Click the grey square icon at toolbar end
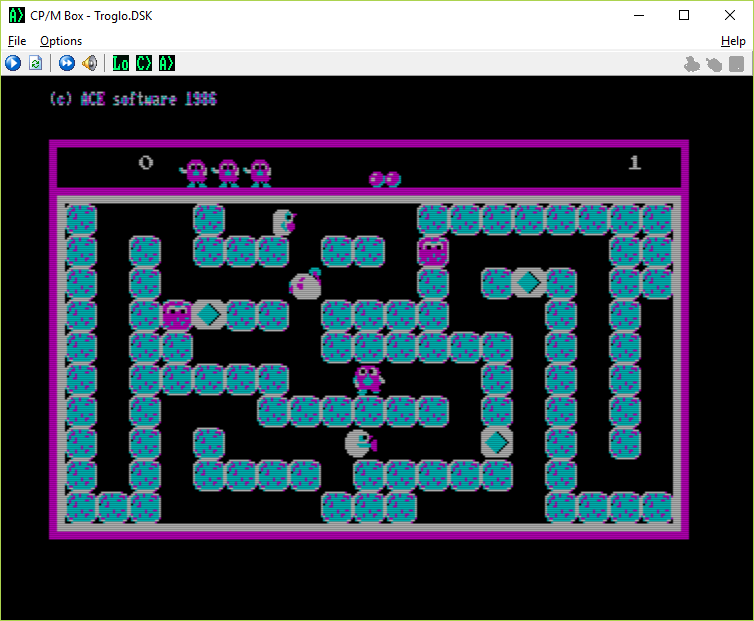754x621 pixels. coord(736,63)
